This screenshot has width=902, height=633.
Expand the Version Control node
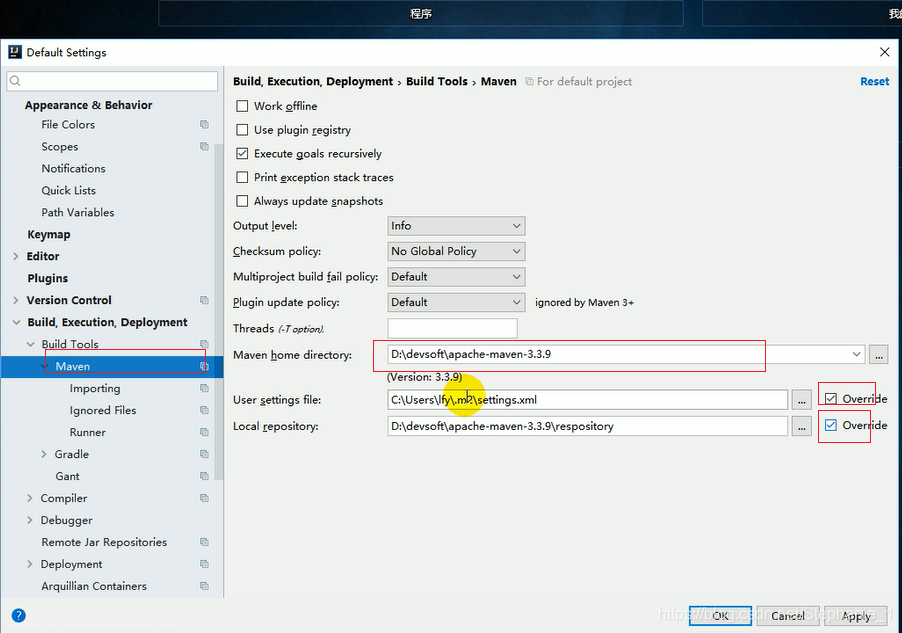tap(16, 300)
